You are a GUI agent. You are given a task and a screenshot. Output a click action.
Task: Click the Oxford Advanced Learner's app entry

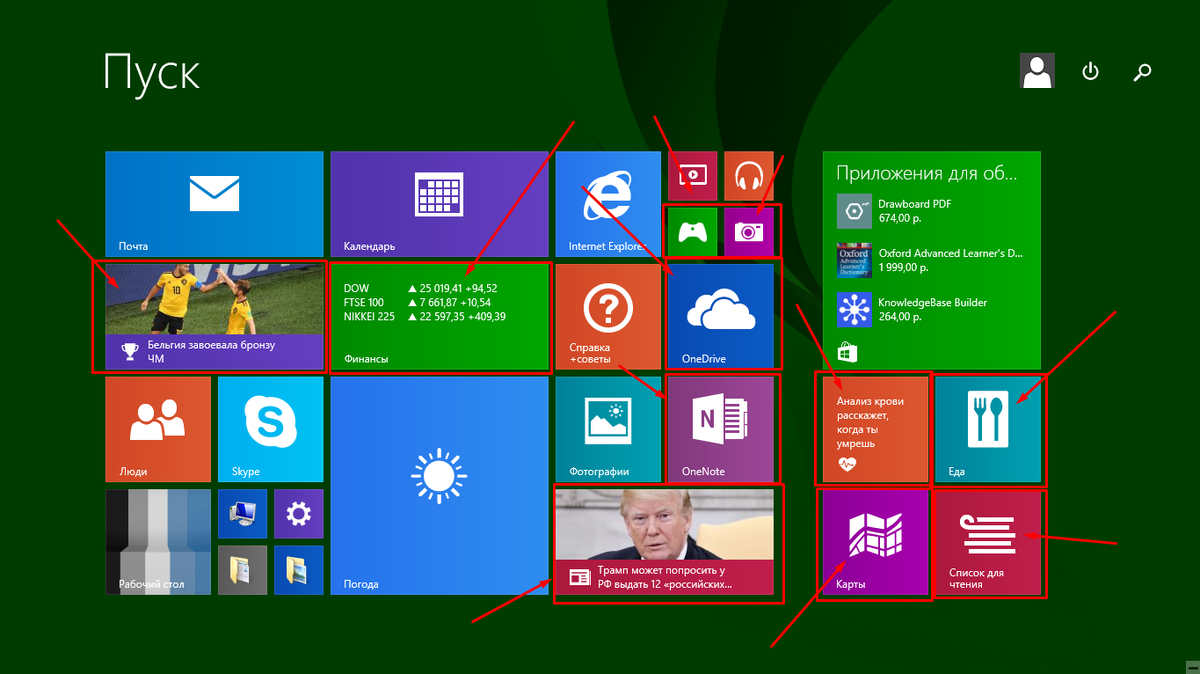[x=930, y=260]
